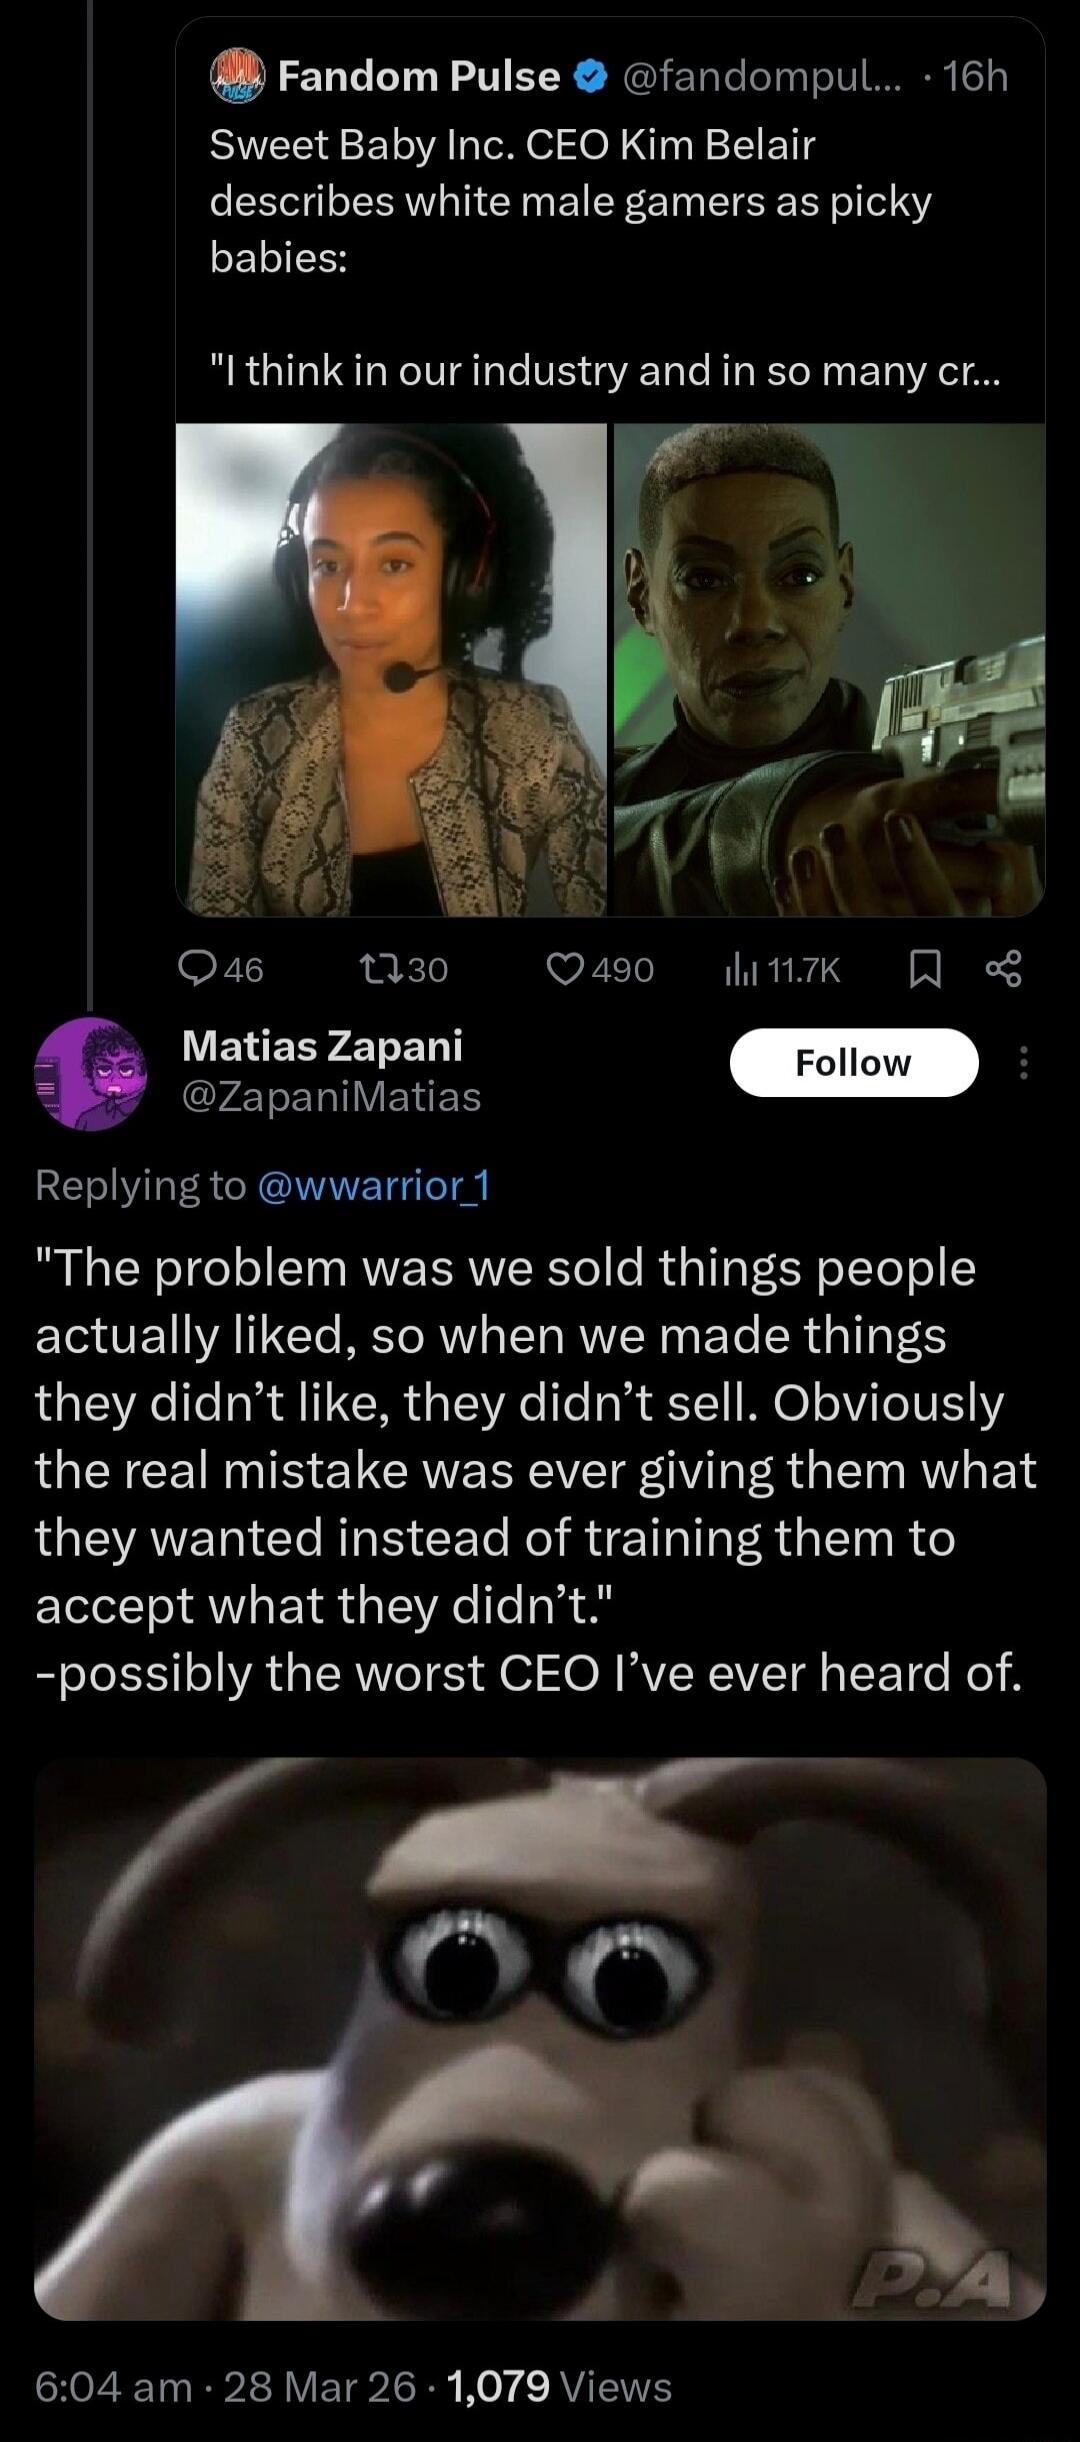The height and width of the screenshot is (2442, 1080).
Task: Follow Matias Zapani
Action: coord(853,1063)
